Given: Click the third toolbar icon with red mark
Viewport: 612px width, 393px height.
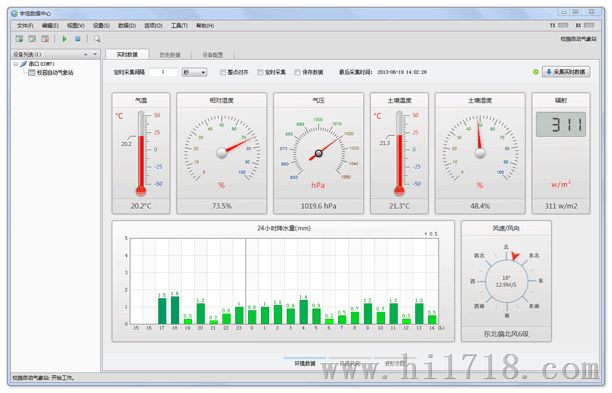Looking at the screenshot, I should tap(45, 39).
